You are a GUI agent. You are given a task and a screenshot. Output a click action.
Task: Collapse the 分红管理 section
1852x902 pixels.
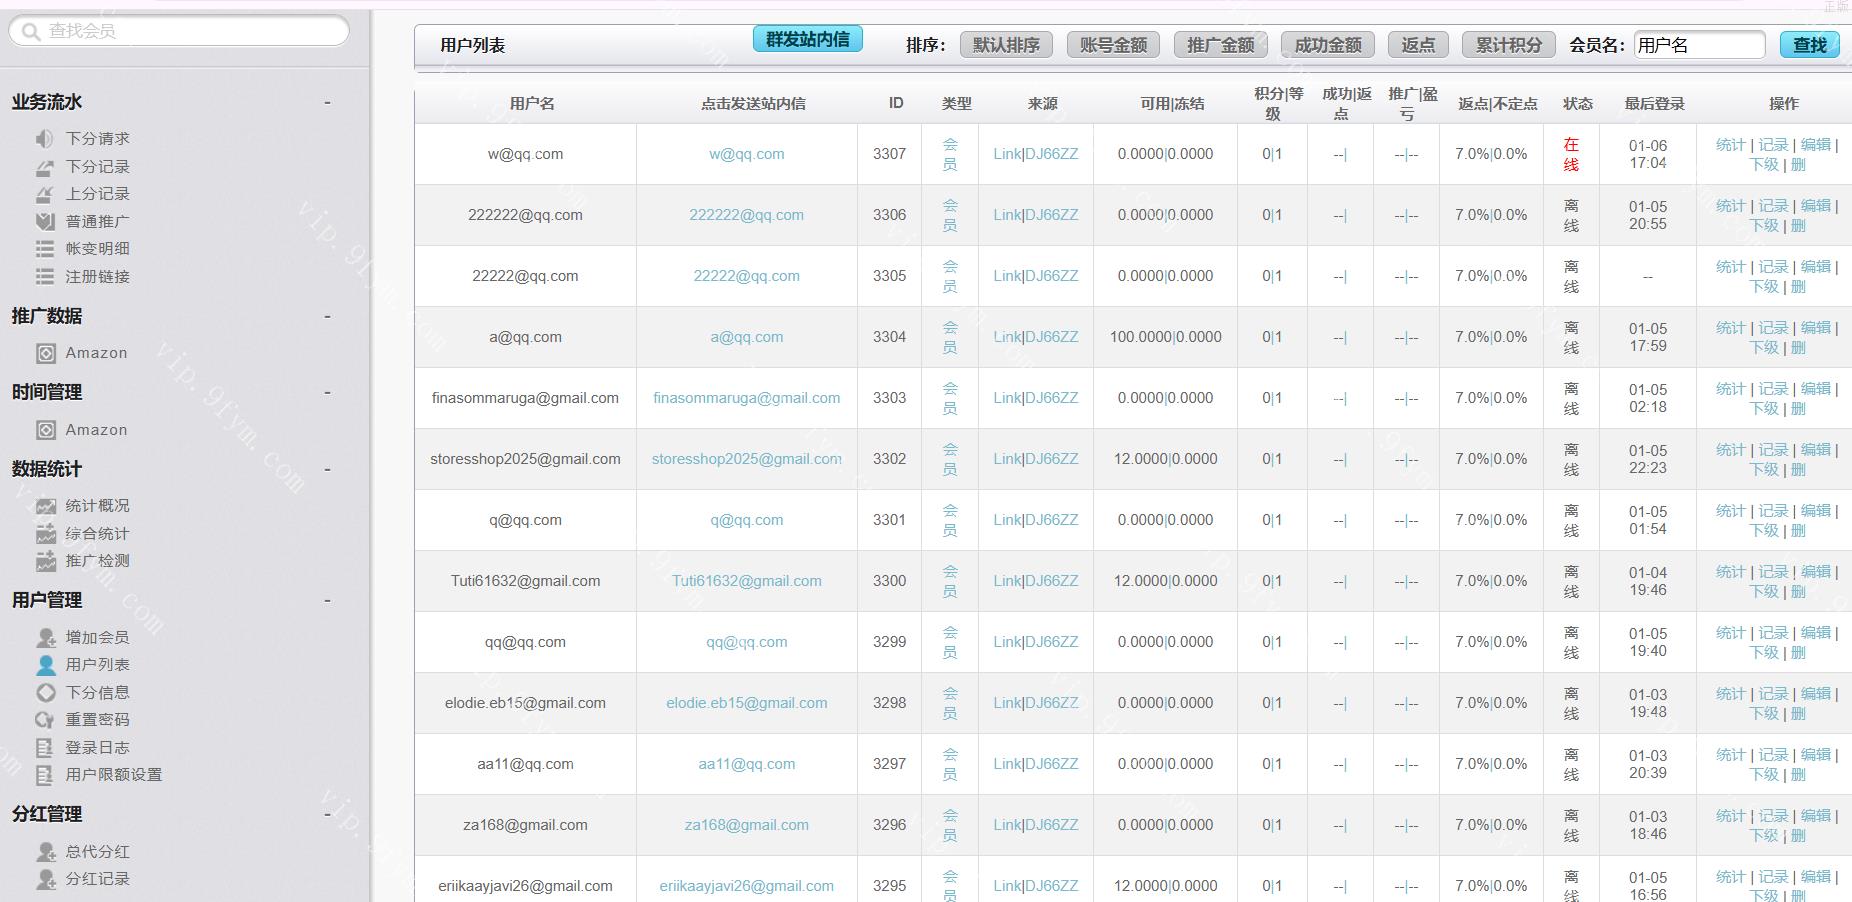point(327,814)
